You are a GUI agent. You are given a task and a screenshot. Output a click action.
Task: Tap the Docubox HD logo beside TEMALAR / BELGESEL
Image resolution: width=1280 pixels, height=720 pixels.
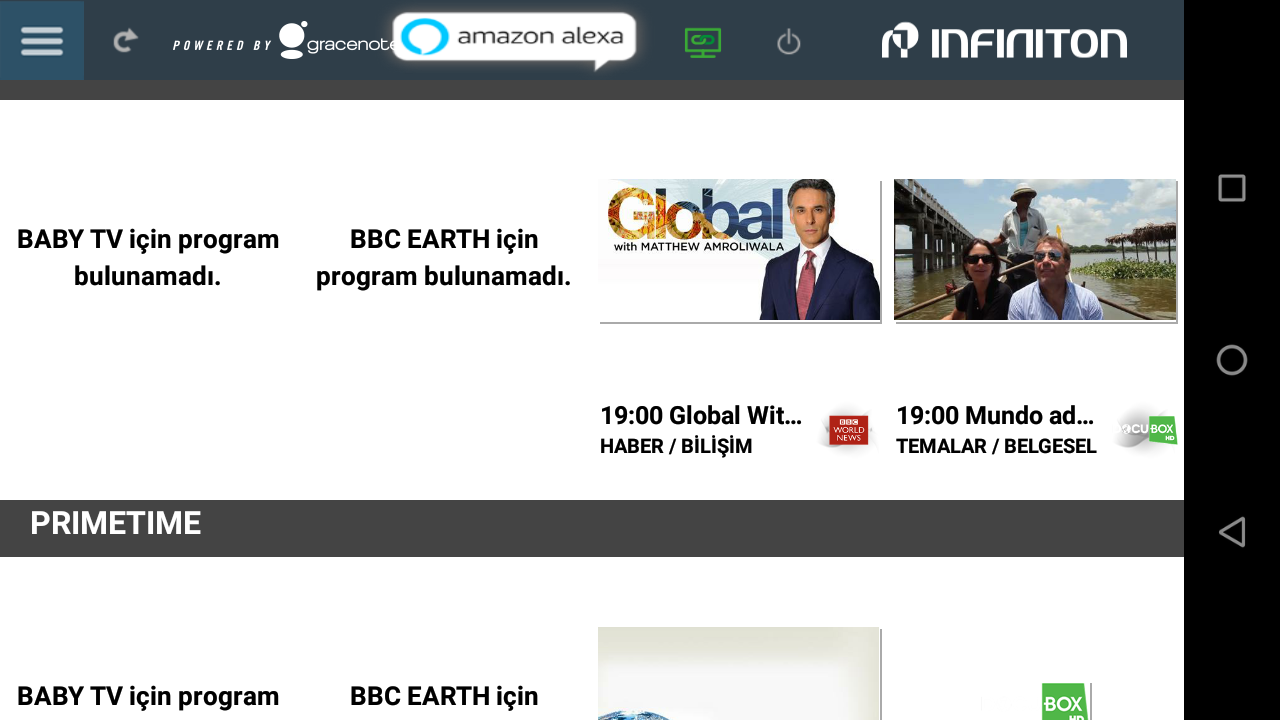tap(1146, 430)
